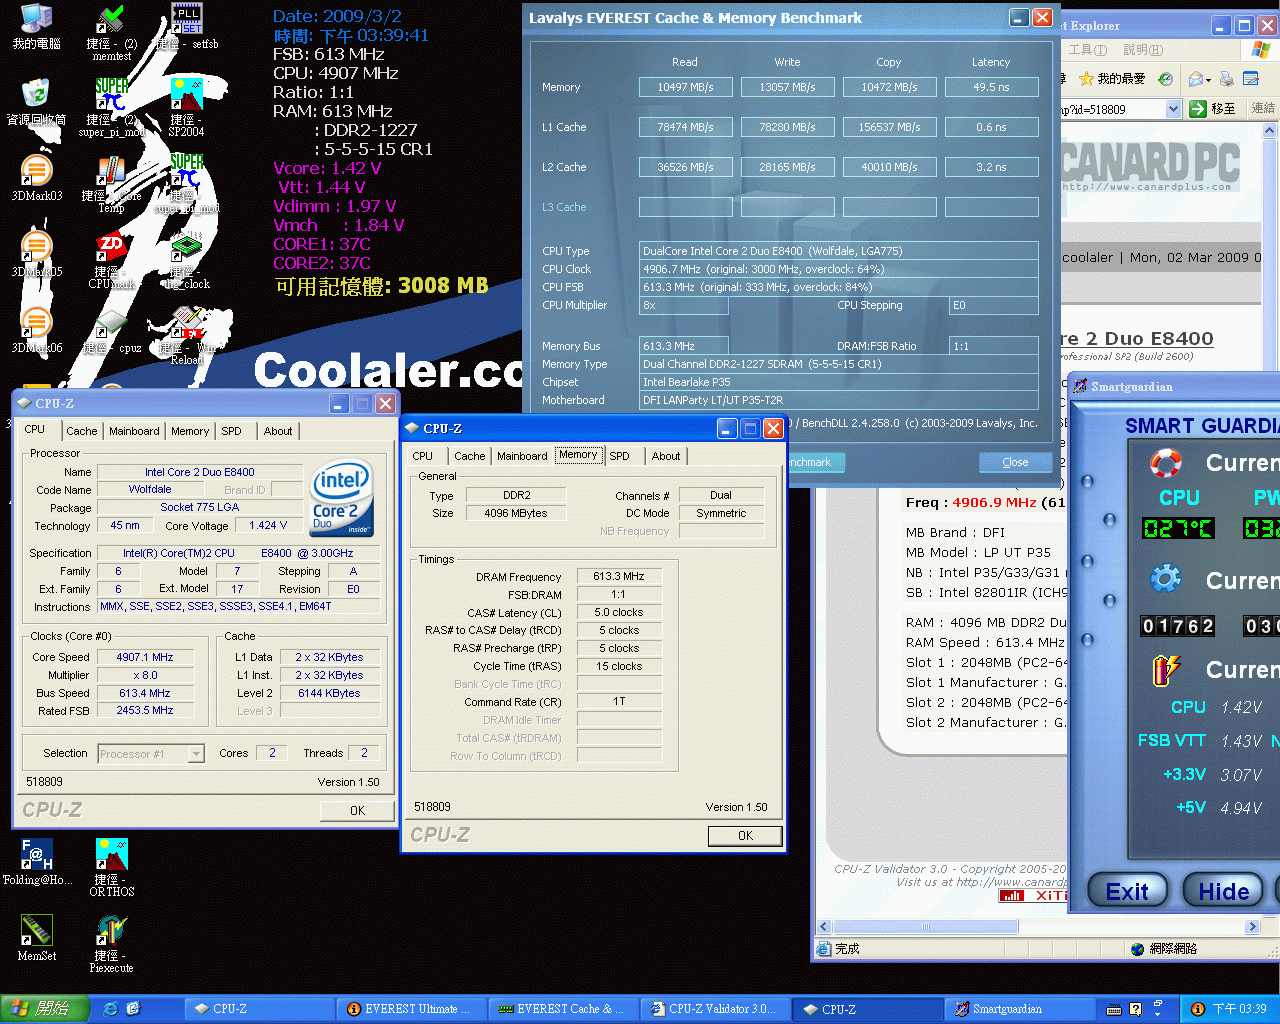Open the Folding@Home desktop icon
The image size is (1280, 1024).
click(36, 862)
